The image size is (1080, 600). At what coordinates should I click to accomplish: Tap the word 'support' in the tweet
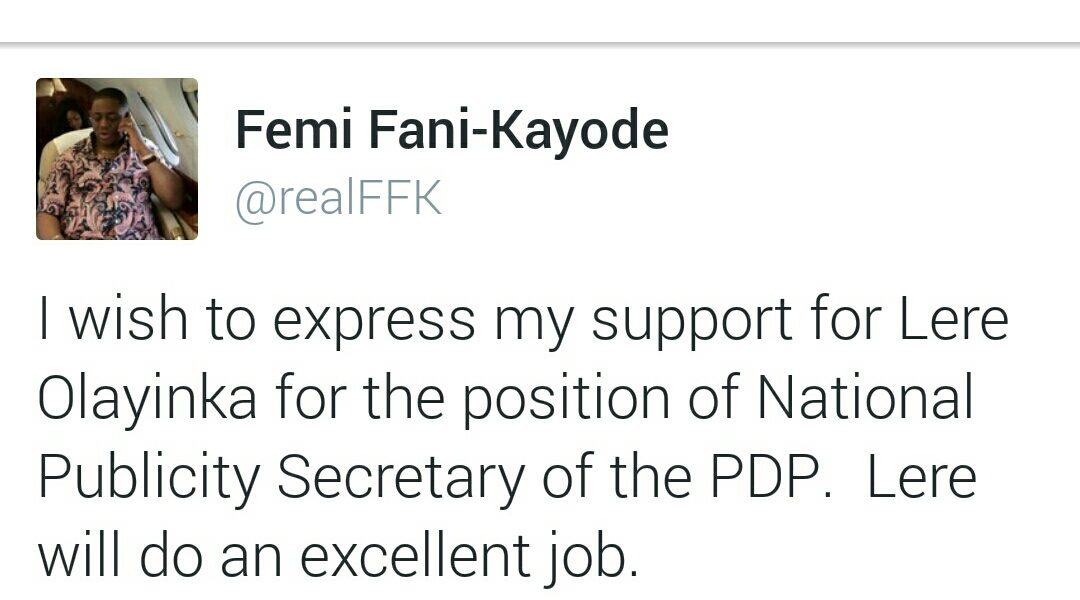pos(692,322)
